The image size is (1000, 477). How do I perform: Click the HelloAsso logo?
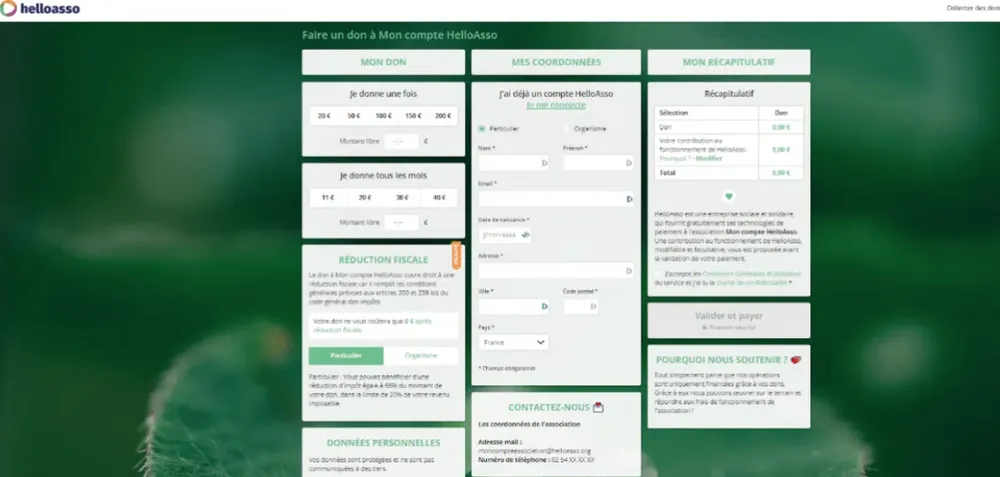coord(41,9)
